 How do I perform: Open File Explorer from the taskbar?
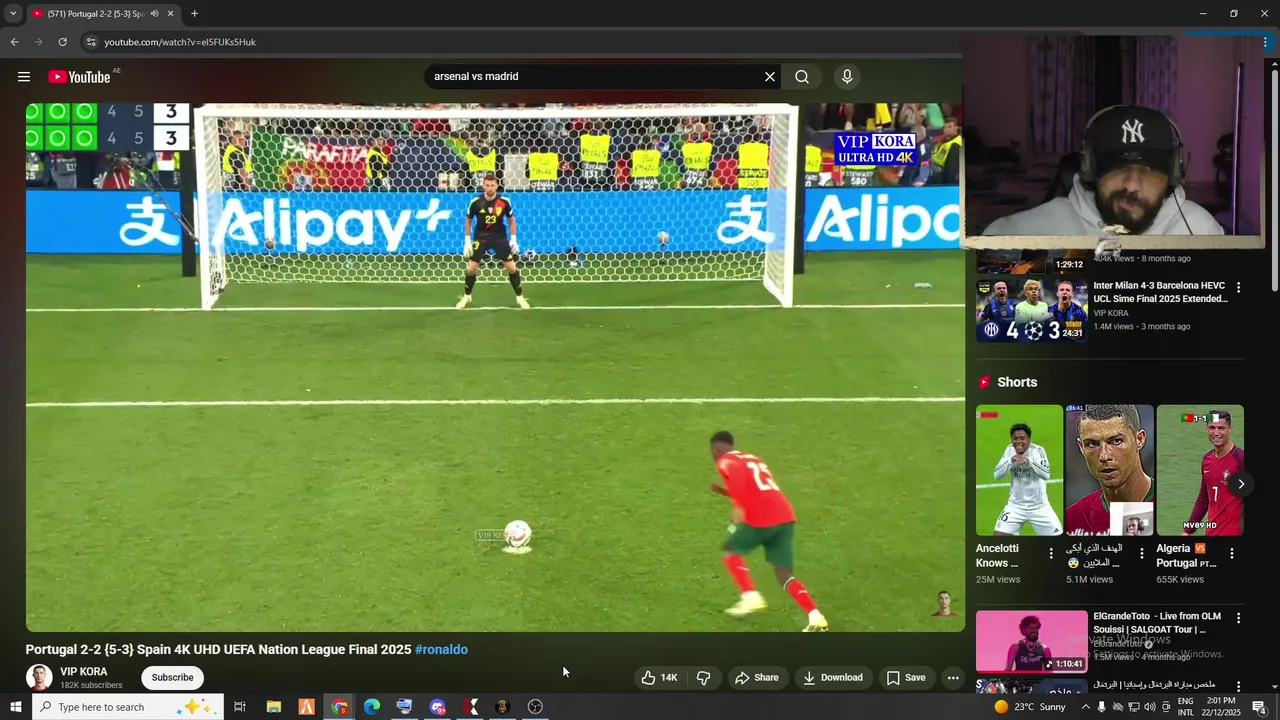coord(273,707)
